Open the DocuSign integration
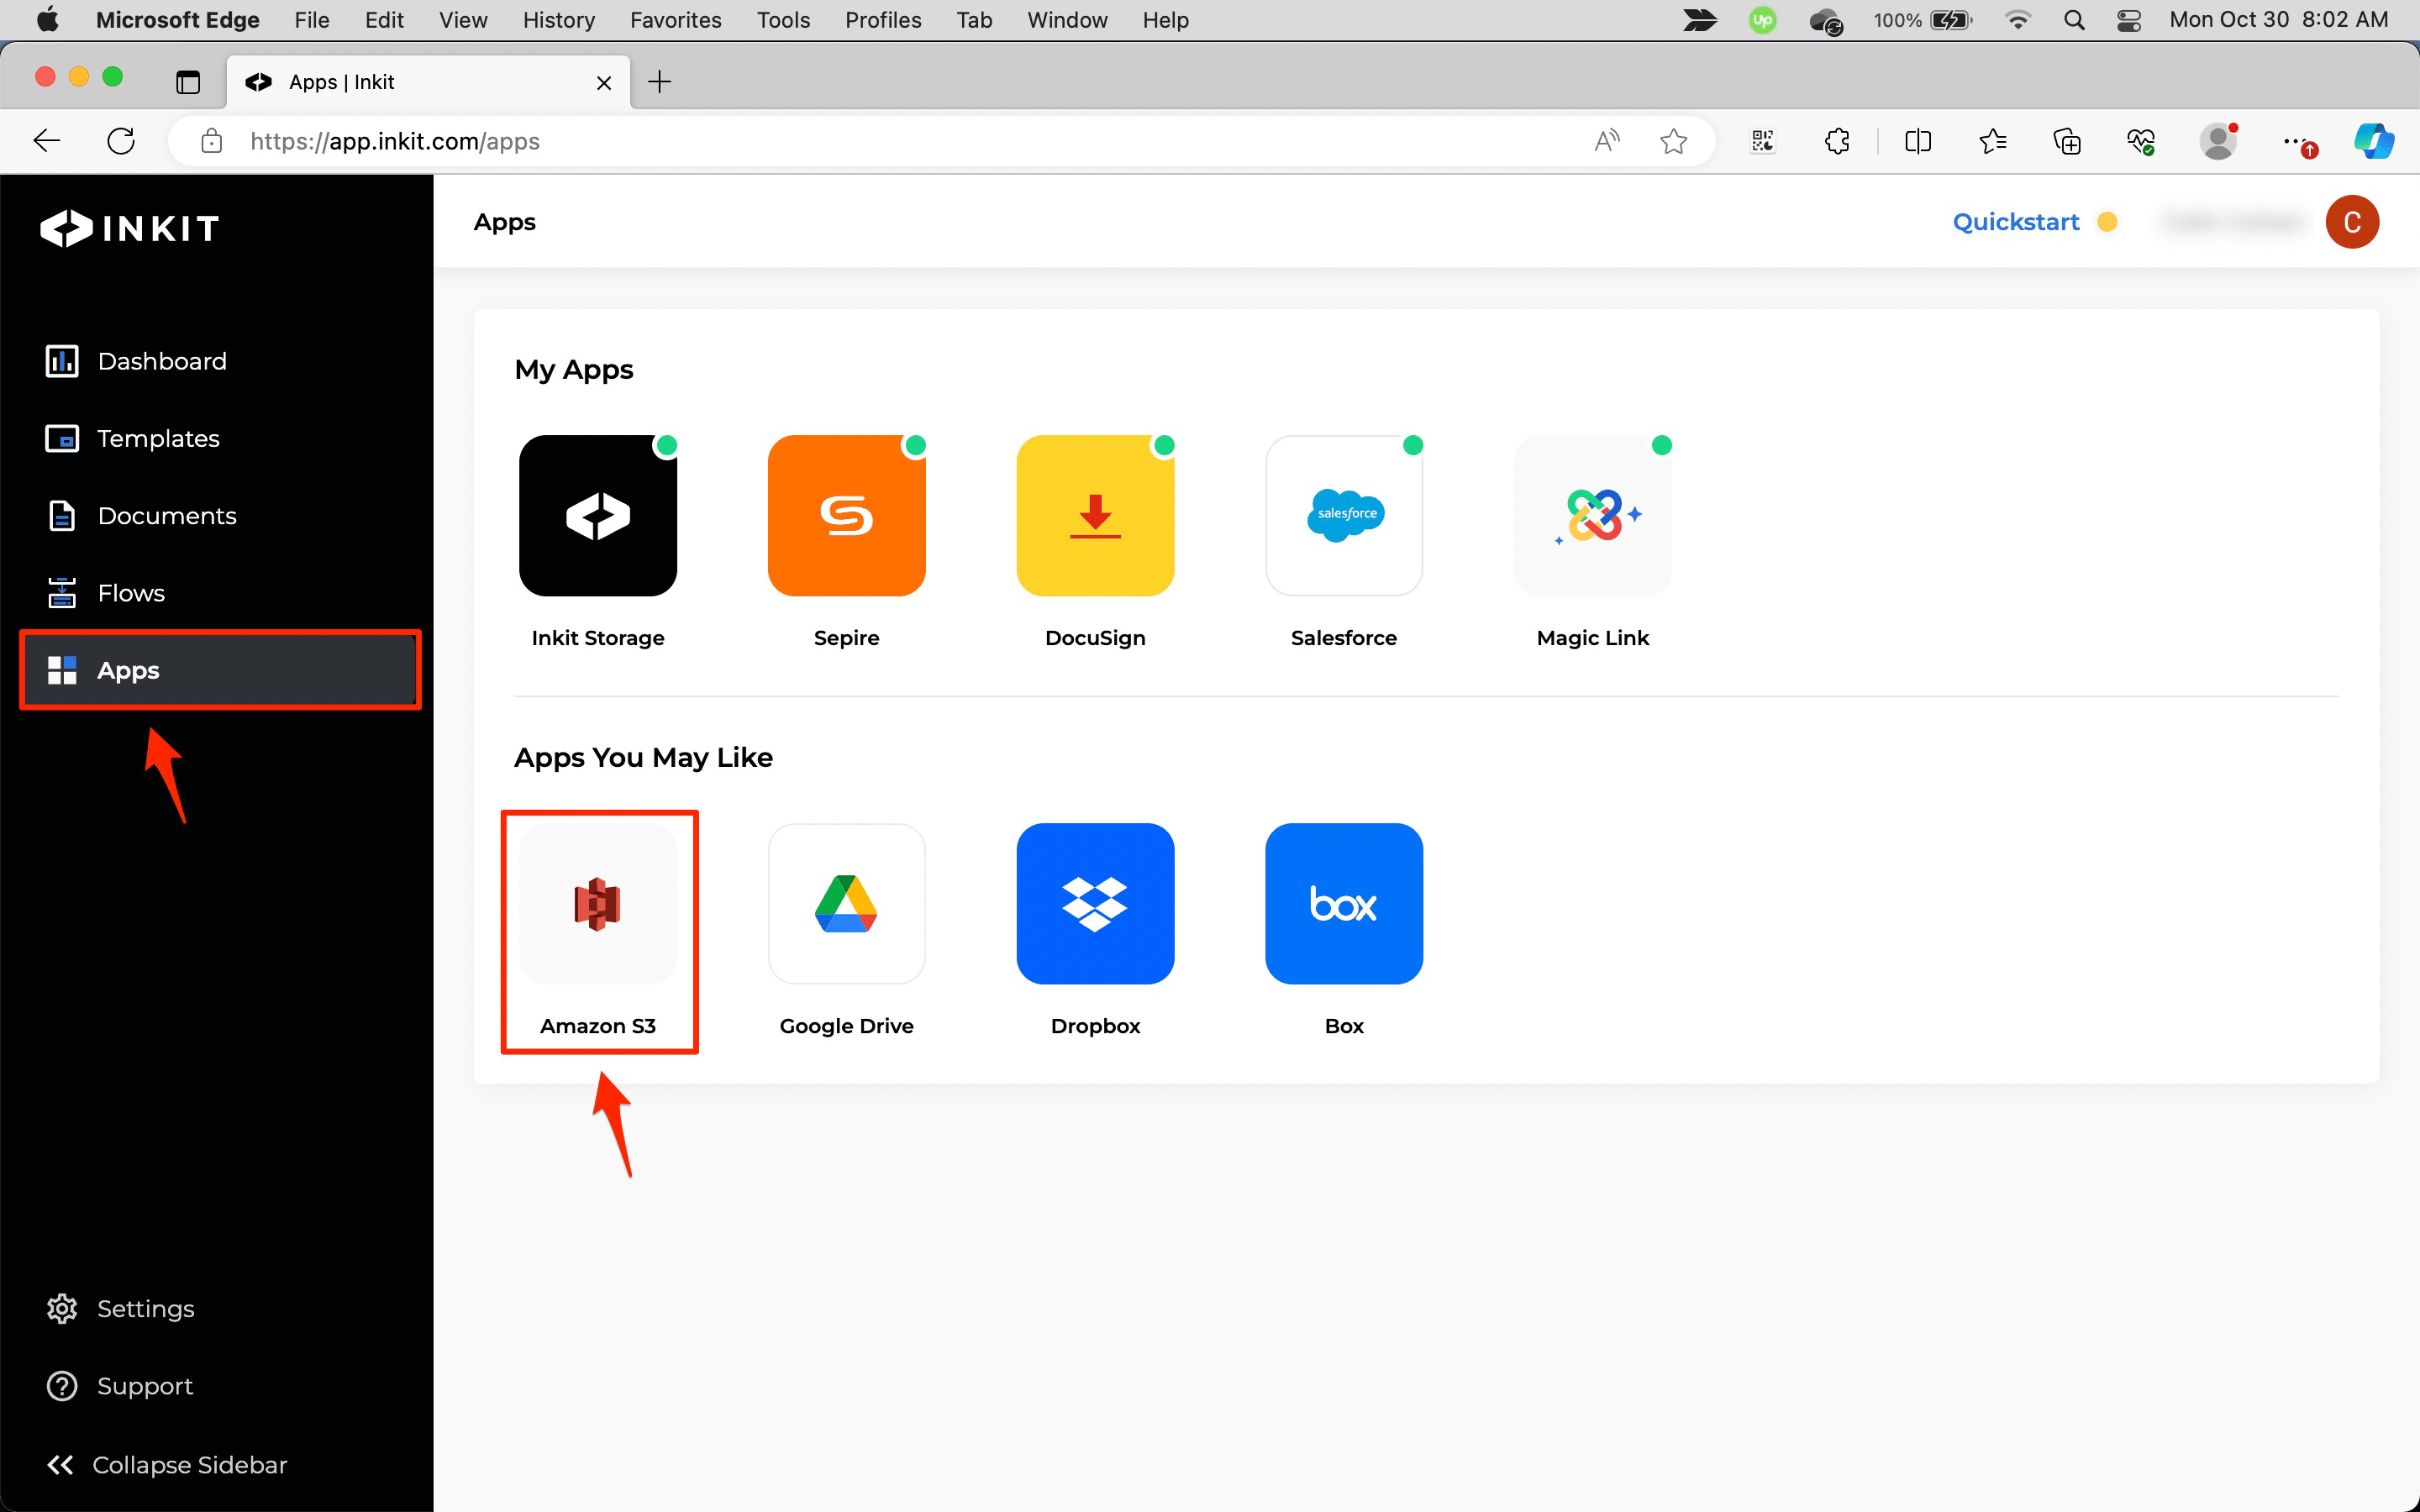The image size is (2420, 1512). click(x=1095, y=515)
